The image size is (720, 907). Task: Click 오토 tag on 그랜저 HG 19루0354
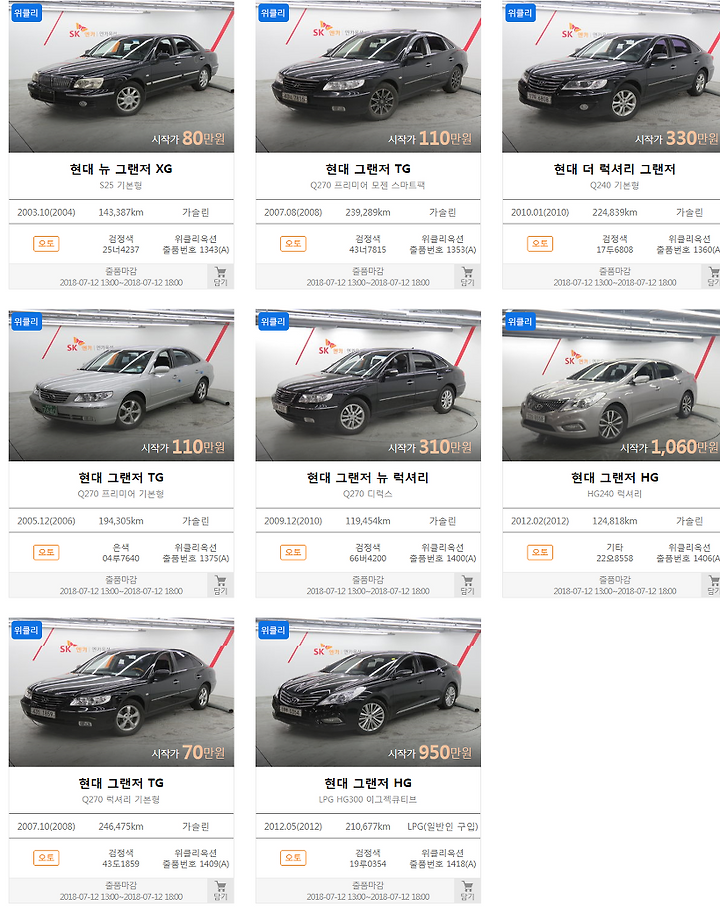pos(293,857)
